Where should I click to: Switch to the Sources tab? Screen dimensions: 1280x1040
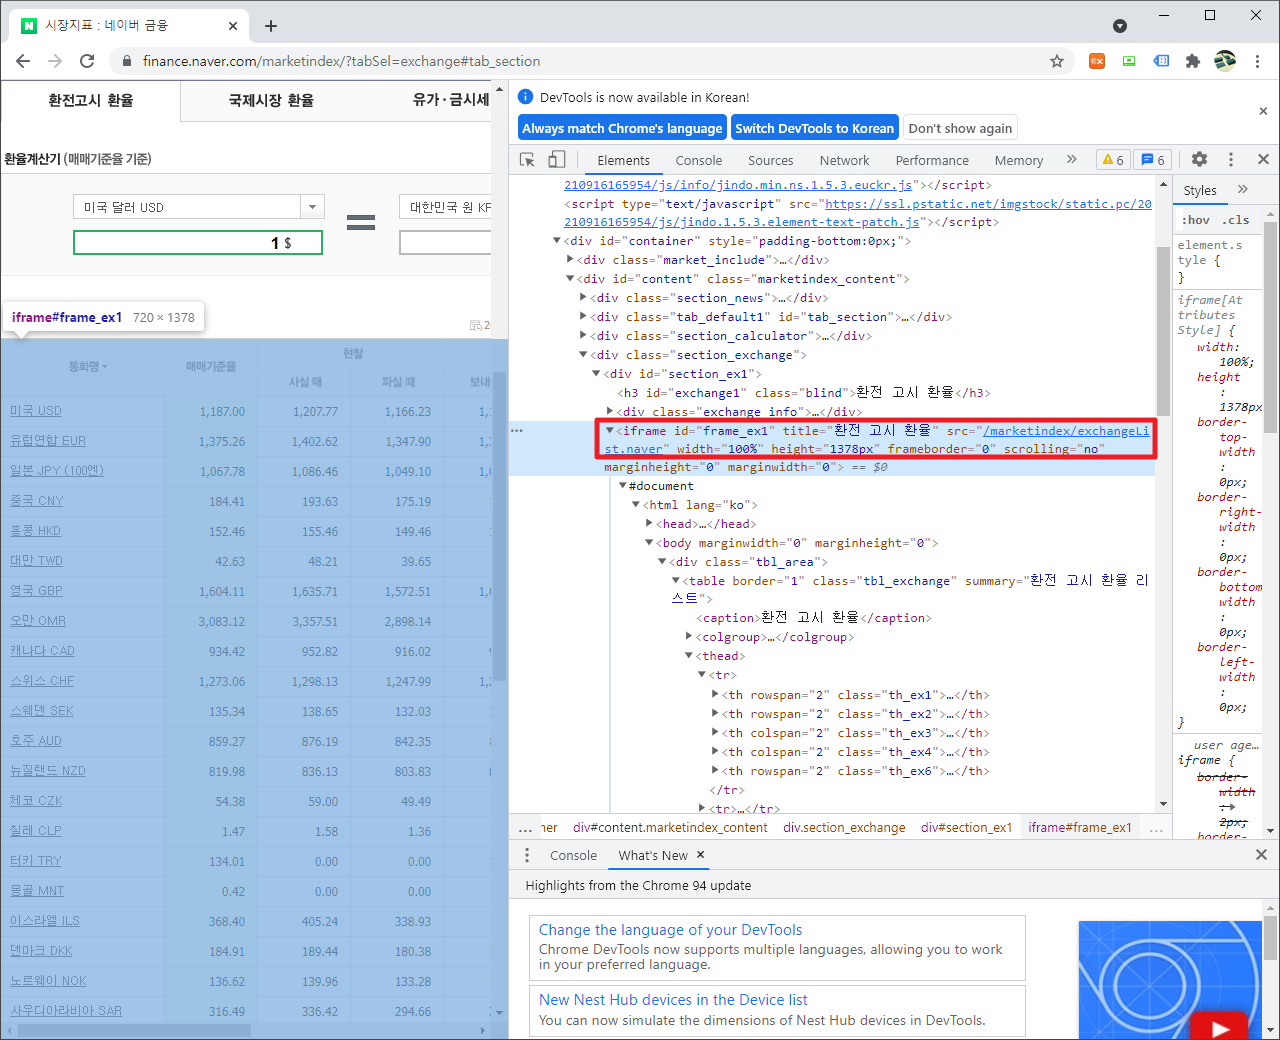[x=770, y=160]
